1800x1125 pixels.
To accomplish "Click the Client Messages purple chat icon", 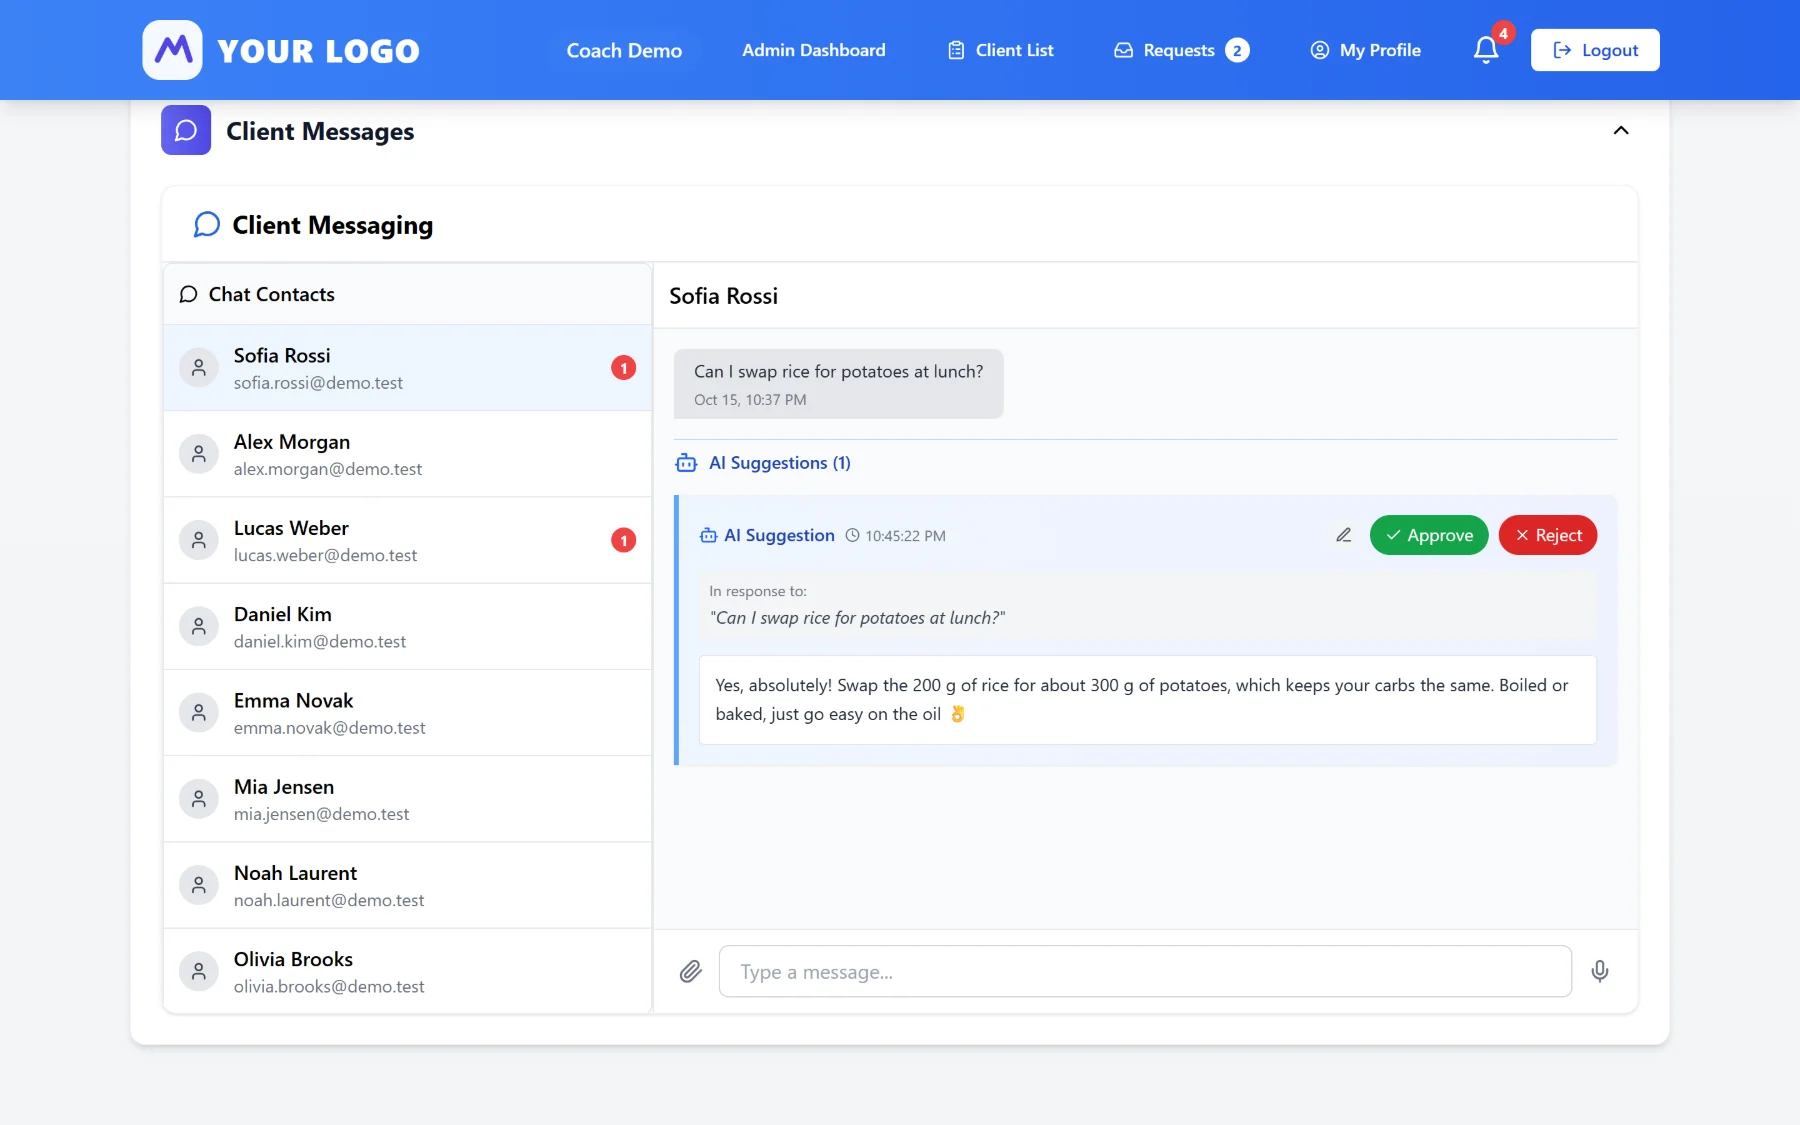I will coord(186,130).
